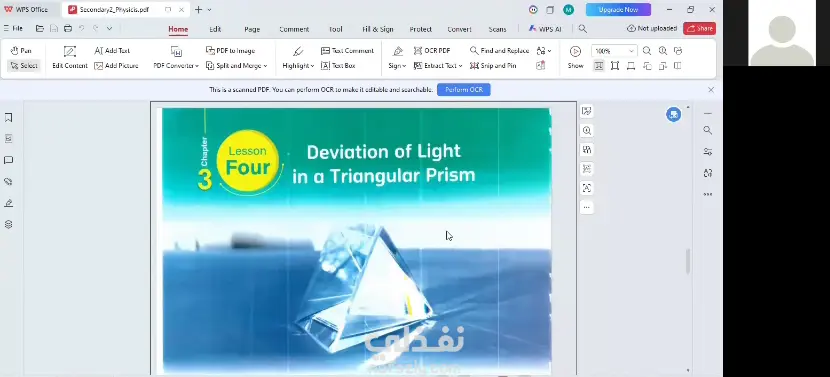Click the user account avatar M
The width and height of the screenshot is (830, 377).
pos(569,10)
